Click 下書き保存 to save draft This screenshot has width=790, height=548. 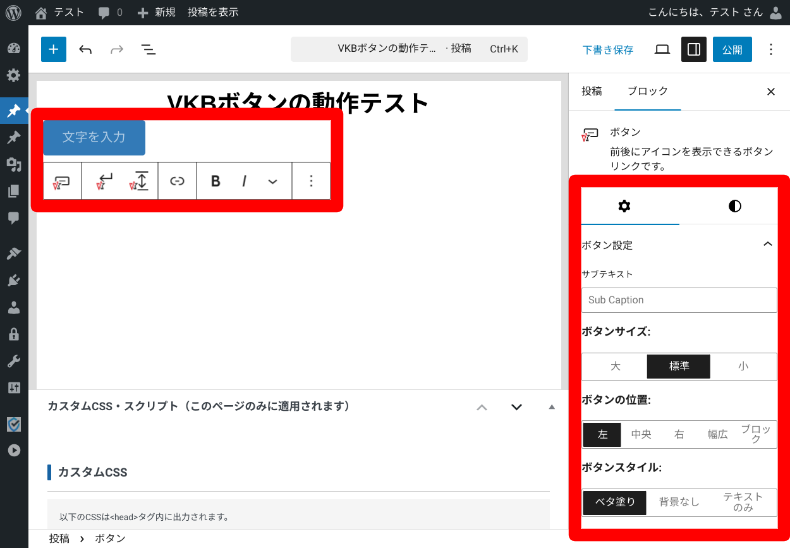[x=608, y=50]
